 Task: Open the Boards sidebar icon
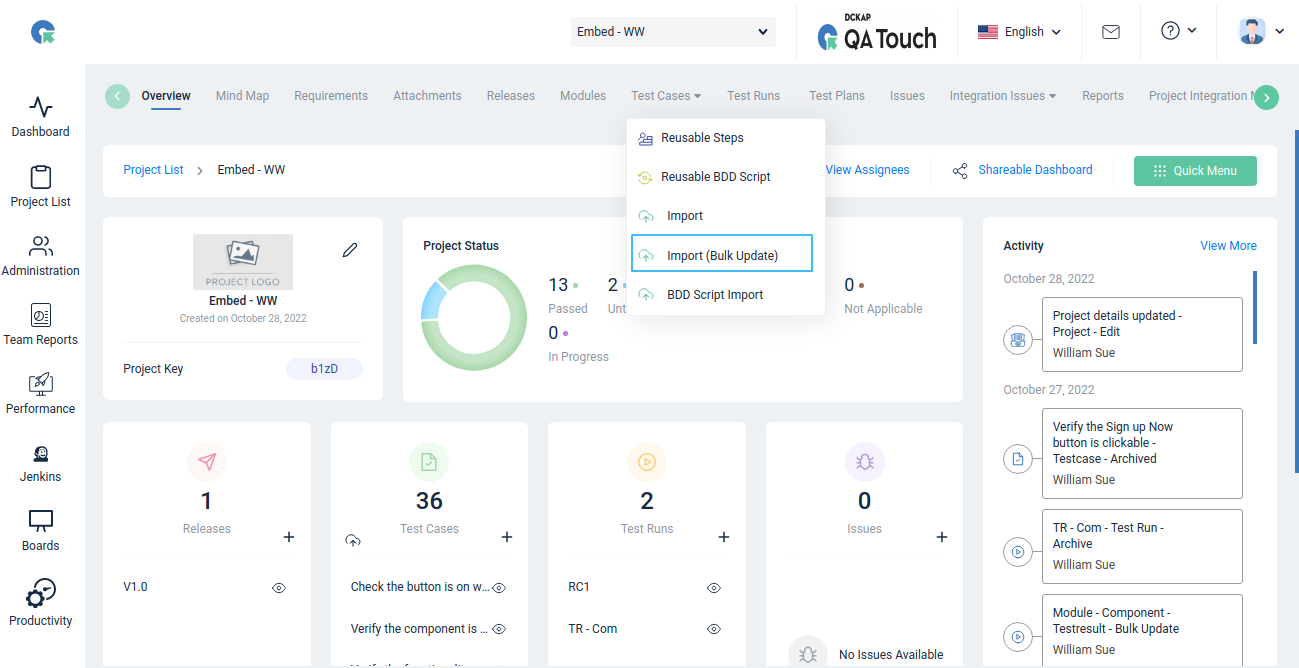click(x=40, y=521)
